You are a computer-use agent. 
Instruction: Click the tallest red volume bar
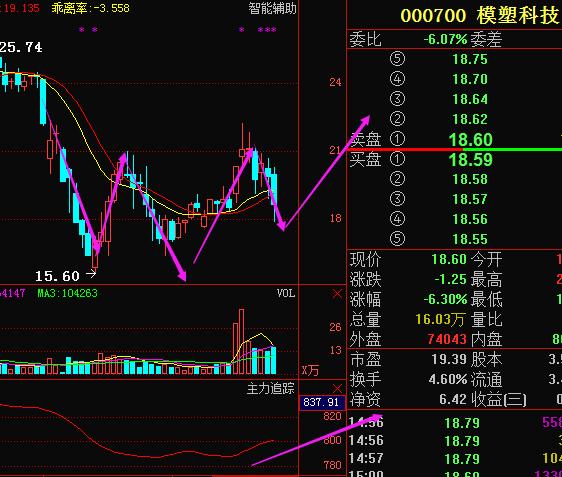pos(242,342)
